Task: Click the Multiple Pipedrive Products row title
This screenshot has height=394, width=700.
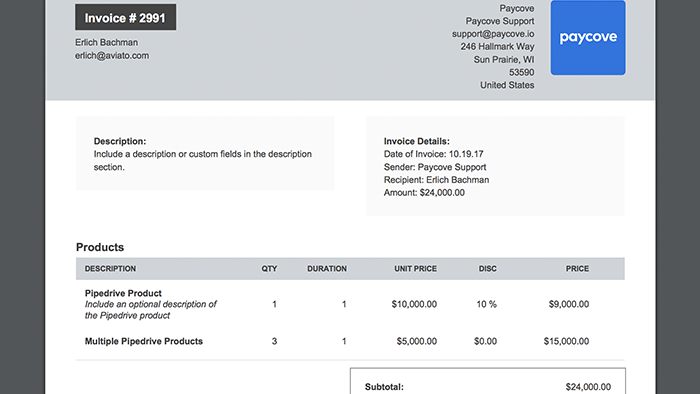Action: click(144, 341)
